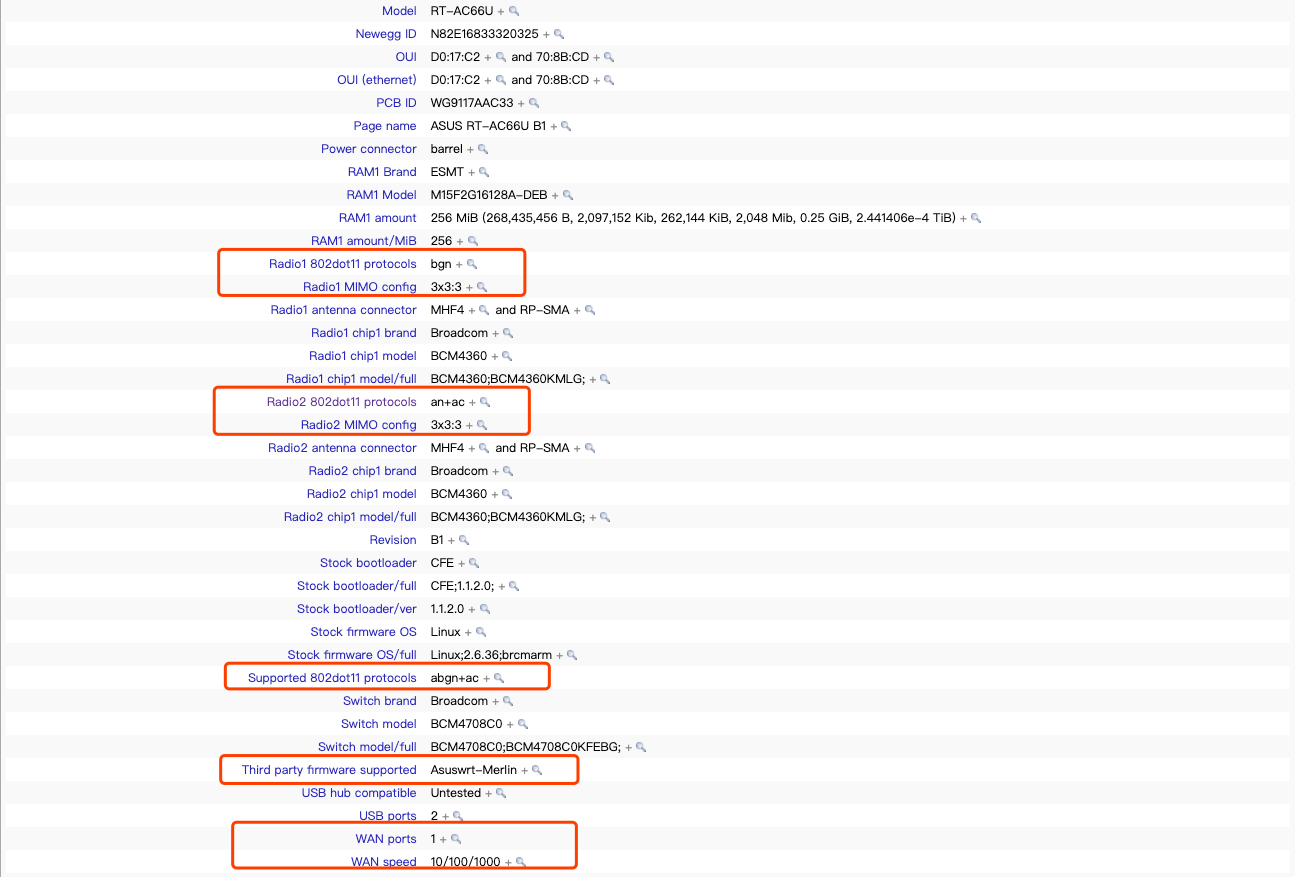Image resolution: width=1295 pixels, height=877 pixels.
Task: Click the search icon in the Radio1 chip1 brand row
Action: coord(508,333)
